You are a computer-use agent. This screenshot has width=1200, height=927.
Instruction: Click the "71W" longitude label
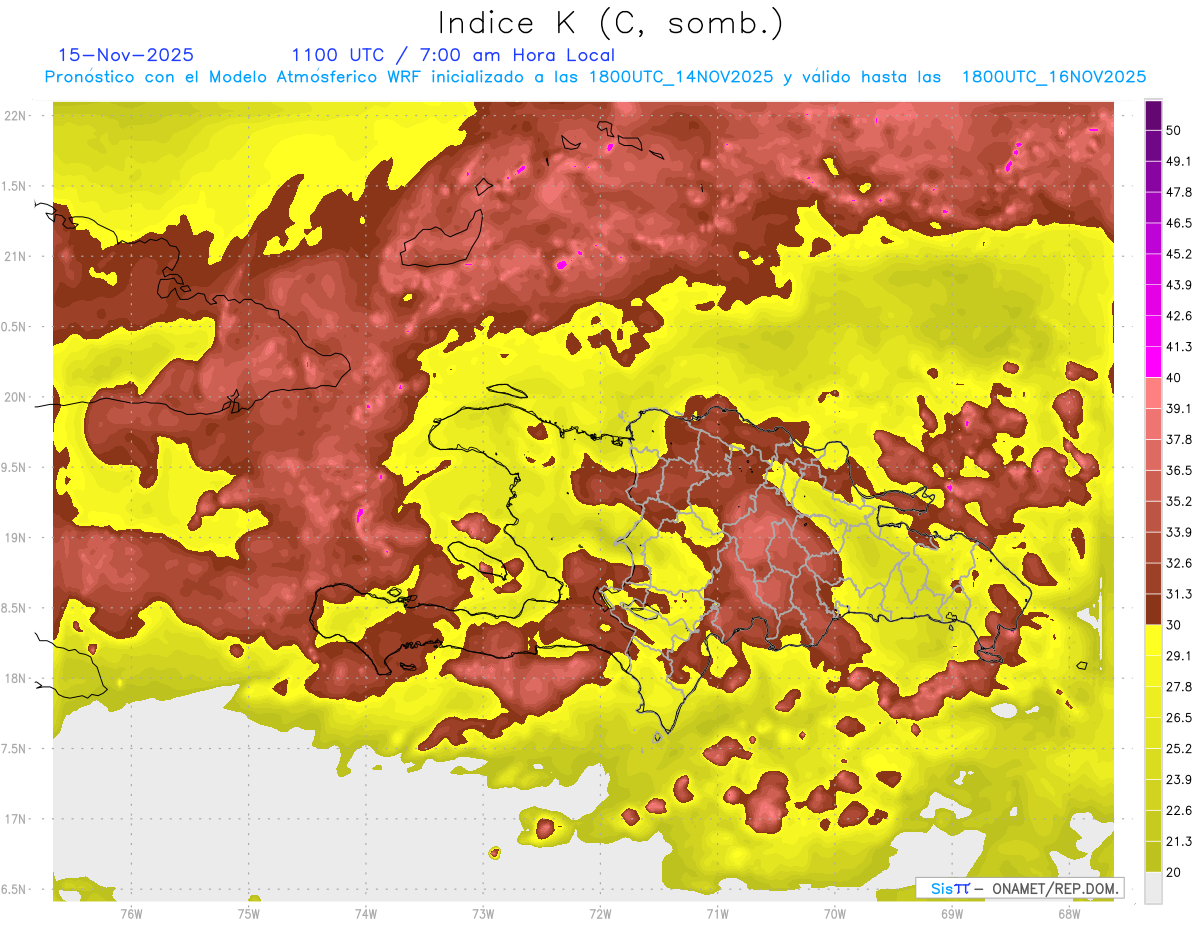pos(717,914)
